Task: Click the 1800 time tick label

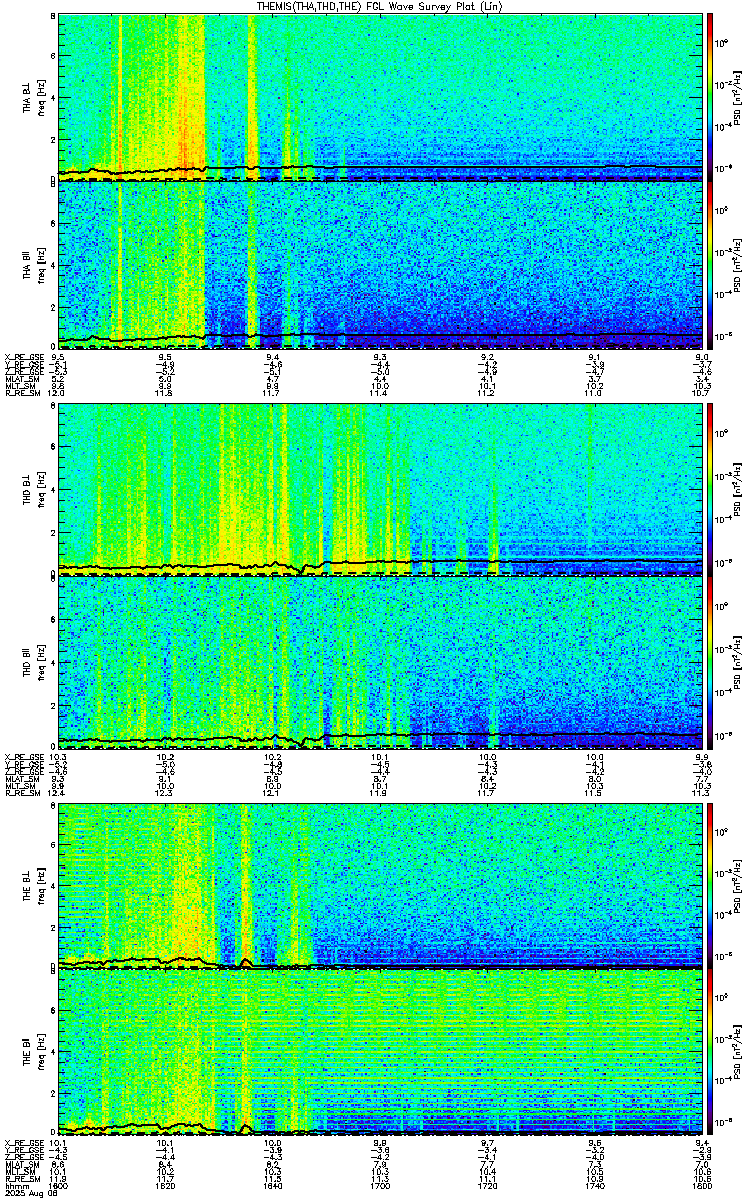Action: [x=702, y=1186]
